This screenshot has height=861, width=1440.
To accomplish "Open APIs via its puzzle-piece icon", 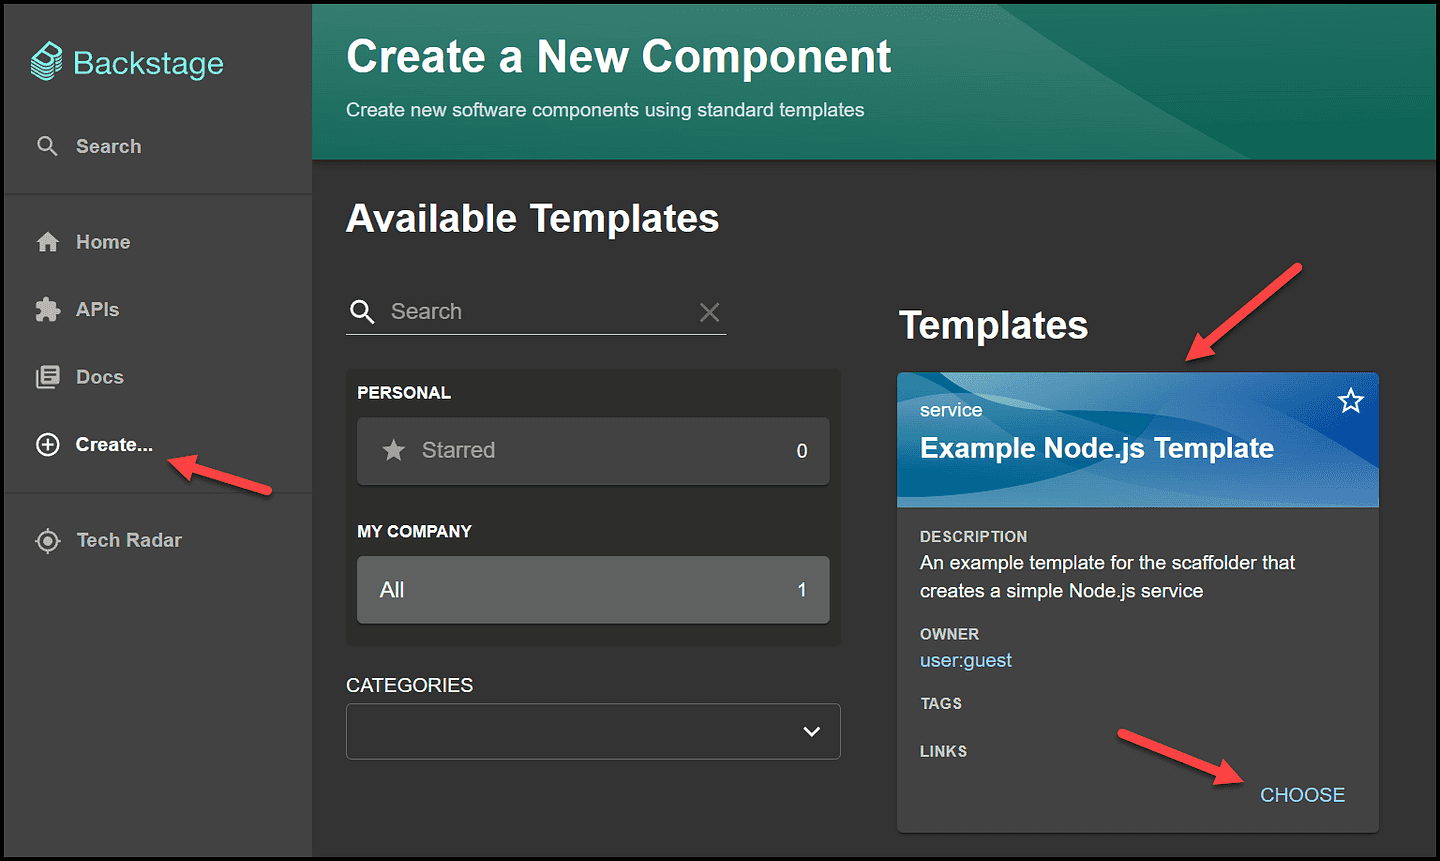I will [x=47, y=309].
